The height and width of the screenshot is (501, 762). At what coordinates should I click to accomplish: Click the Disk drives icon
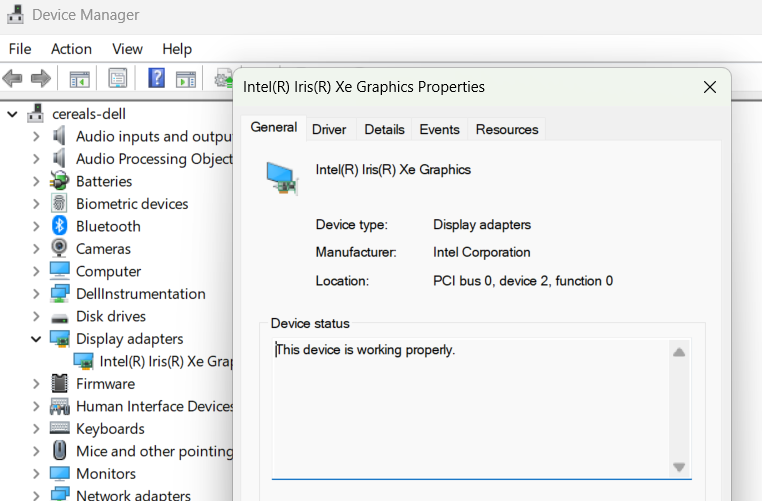point(59,318)
